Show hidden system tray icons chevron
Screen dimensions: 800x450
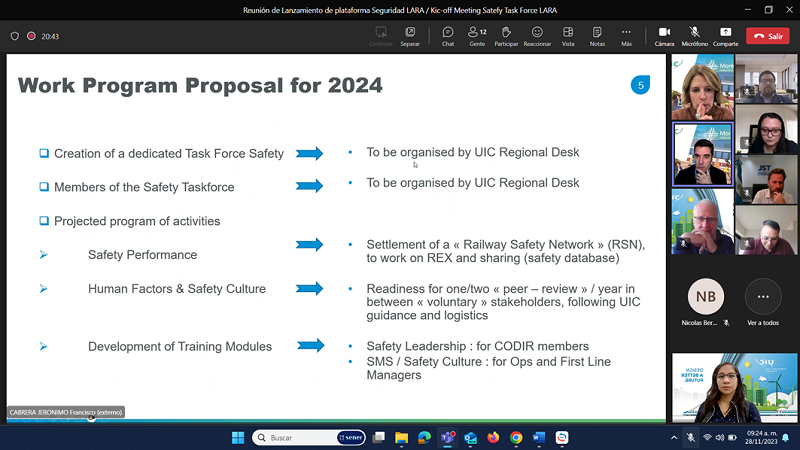pos(674,438)
